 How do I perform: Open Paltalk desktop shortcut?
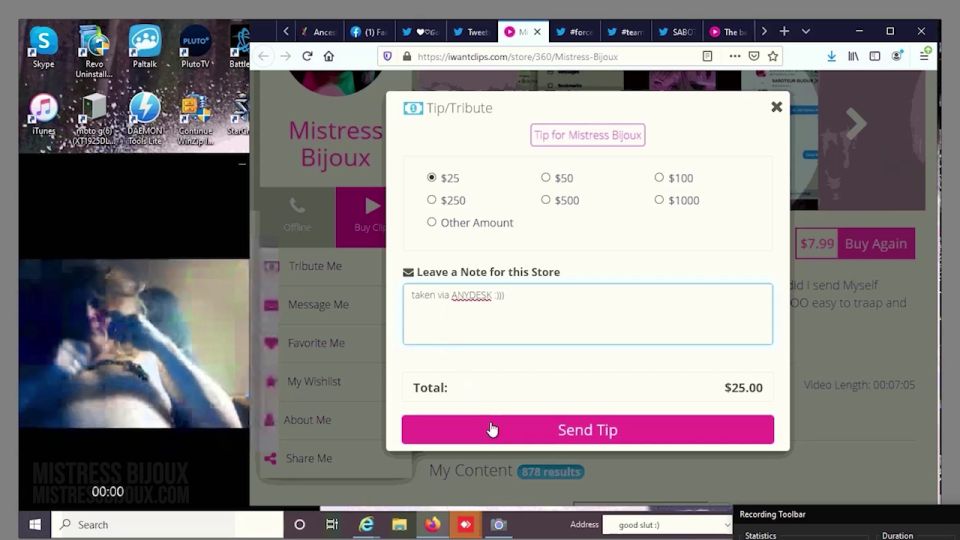click(x=144, y=47)
